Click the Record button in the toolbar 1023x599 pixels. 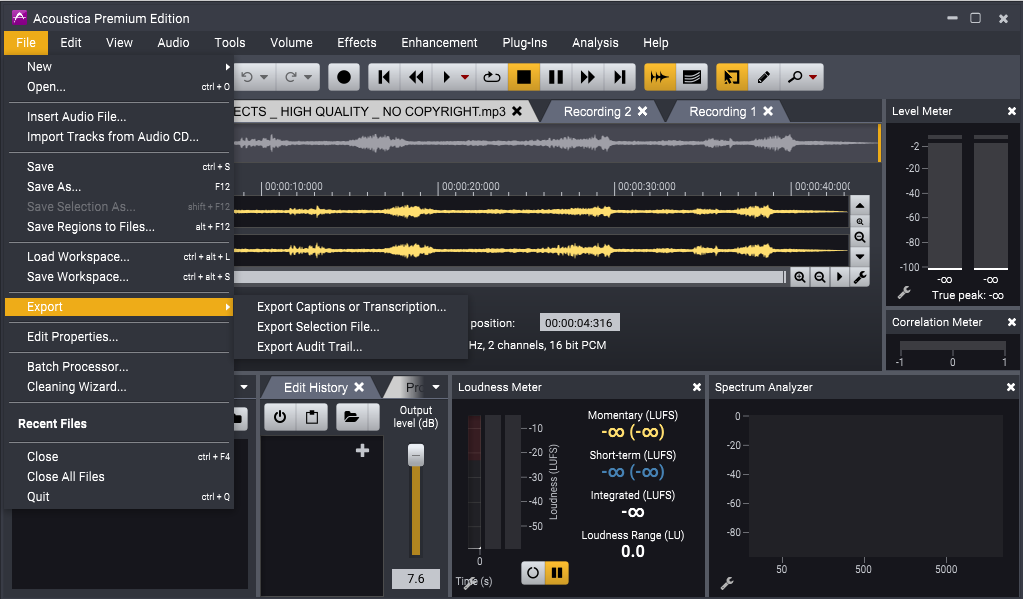click(x=344, y=77)
